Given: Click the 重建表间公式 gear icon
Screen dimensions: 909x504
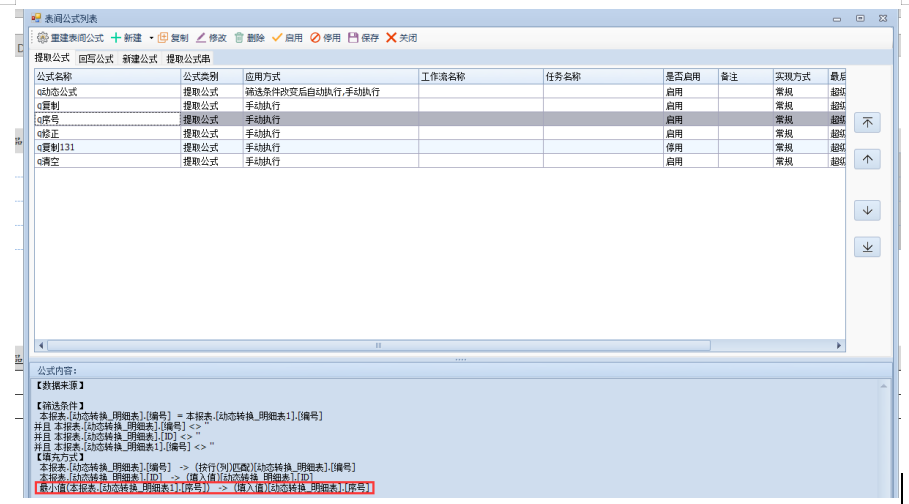Looking at the screenshot, I should [x=43, y=38].
